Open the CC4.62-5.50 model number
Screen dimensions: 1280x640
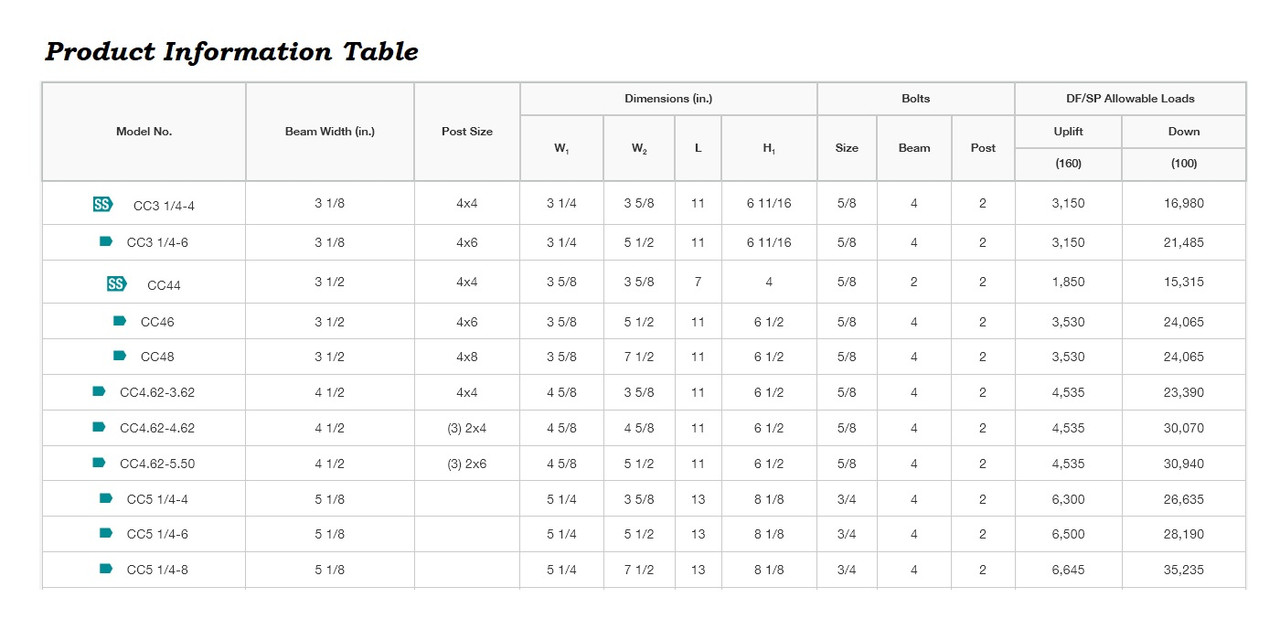pos(157,464)
